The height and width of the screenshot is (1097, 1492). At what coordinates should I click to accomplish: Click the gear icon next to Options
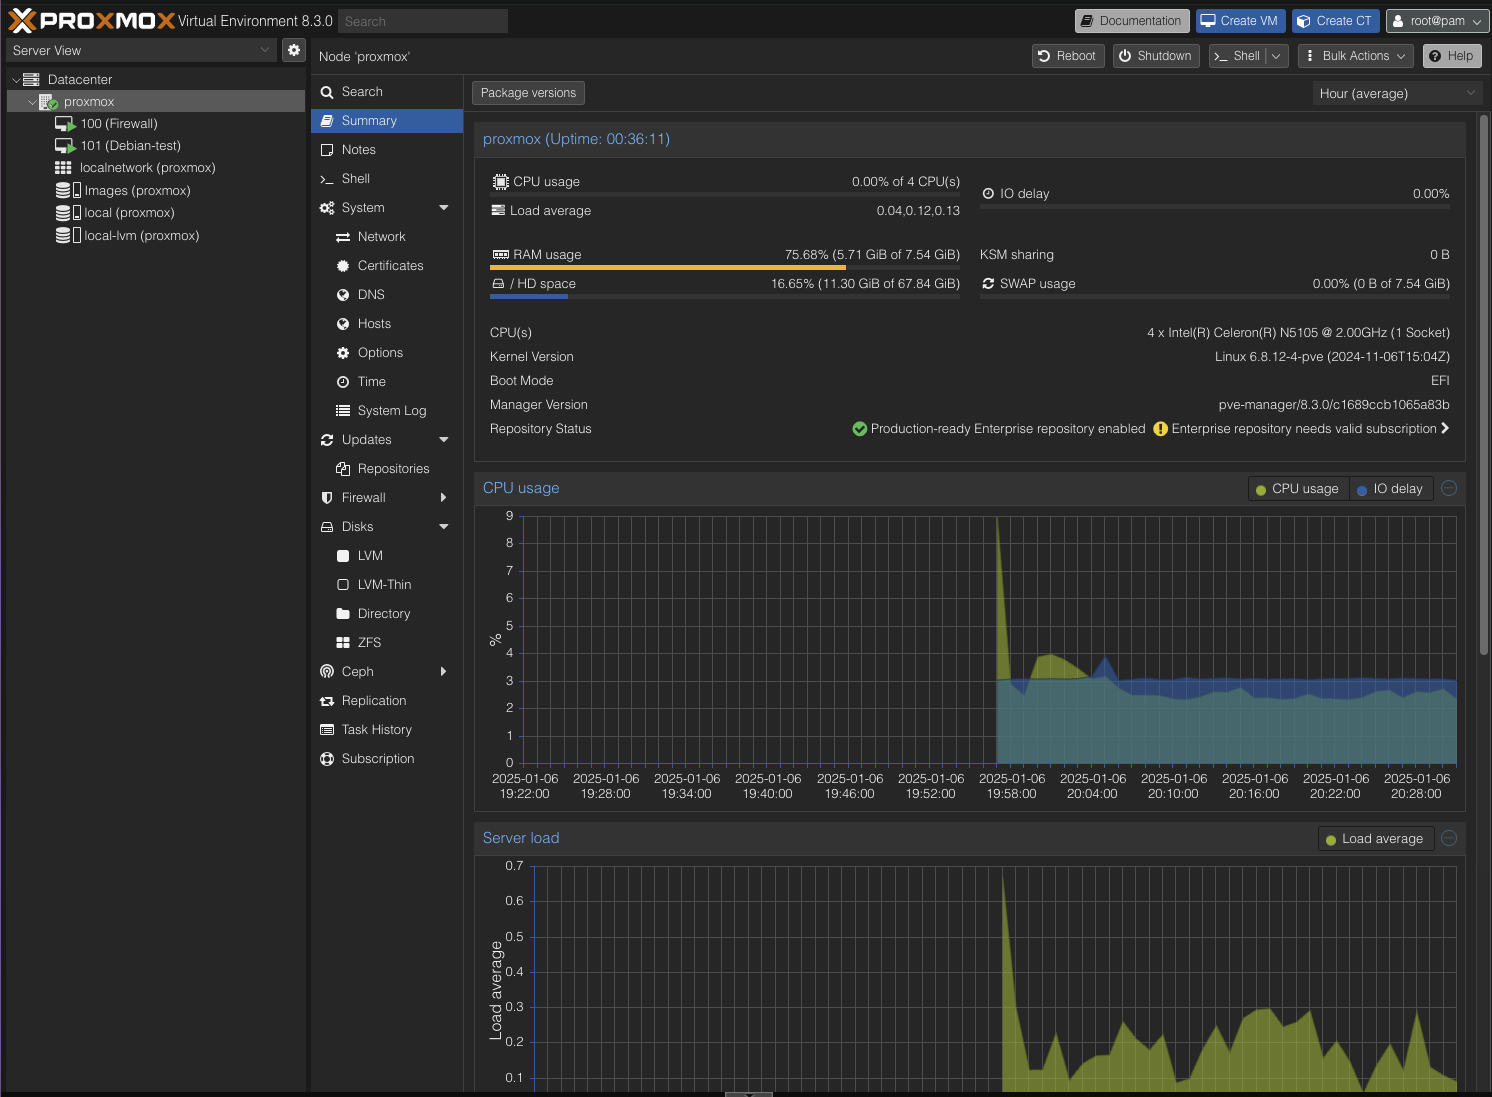343,353
